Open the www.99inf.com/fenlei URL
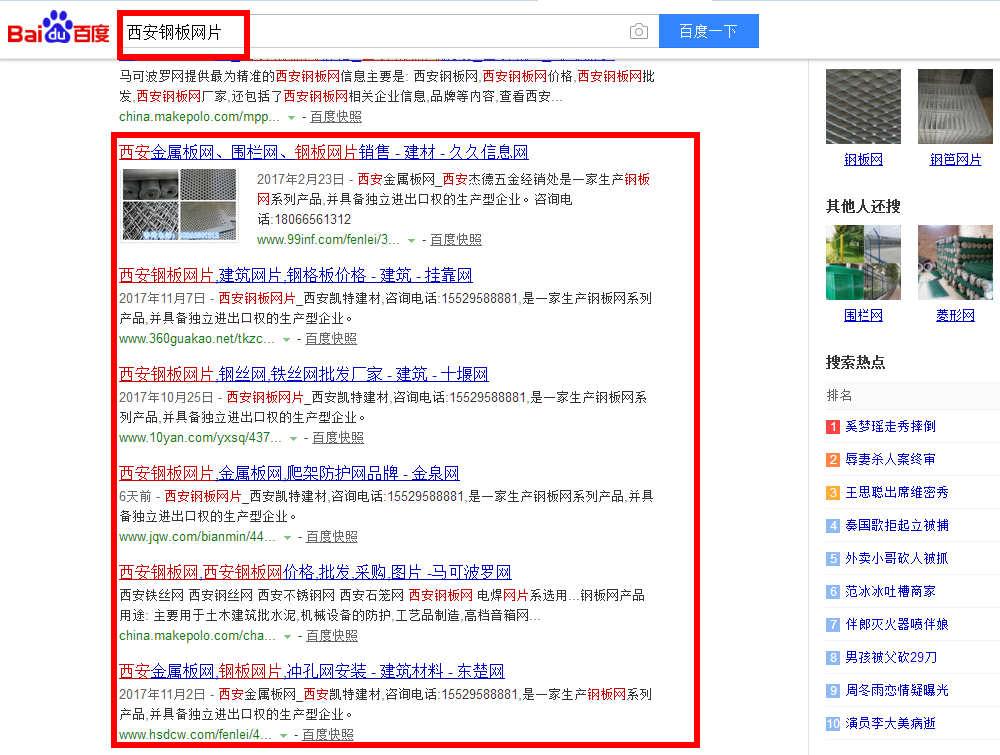This screenshot has height=755, width=1000. (328, 240)
